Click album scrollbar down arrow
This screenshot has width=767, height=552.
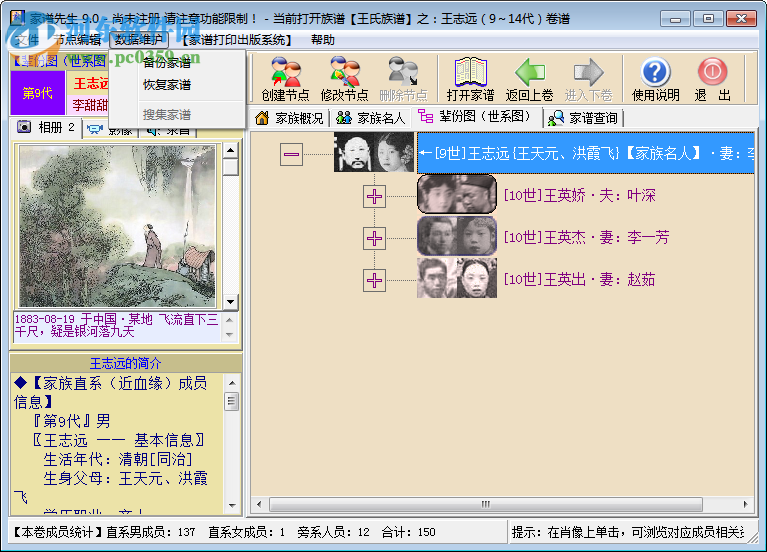tap(230, 301)
